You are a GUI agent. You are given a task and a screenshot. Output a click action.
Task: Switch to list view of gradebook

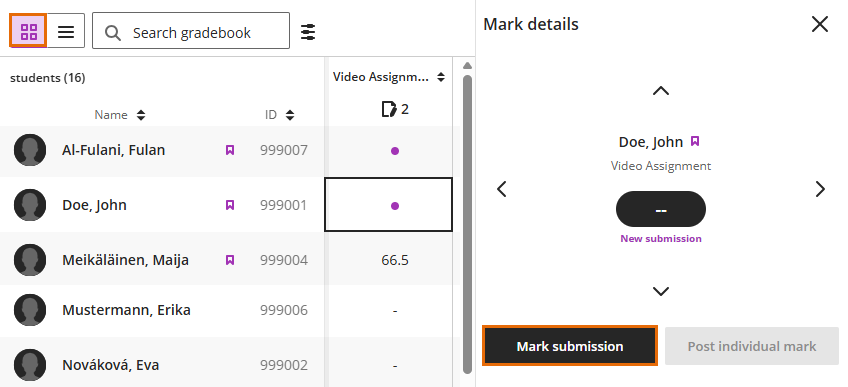click(66, 31)
